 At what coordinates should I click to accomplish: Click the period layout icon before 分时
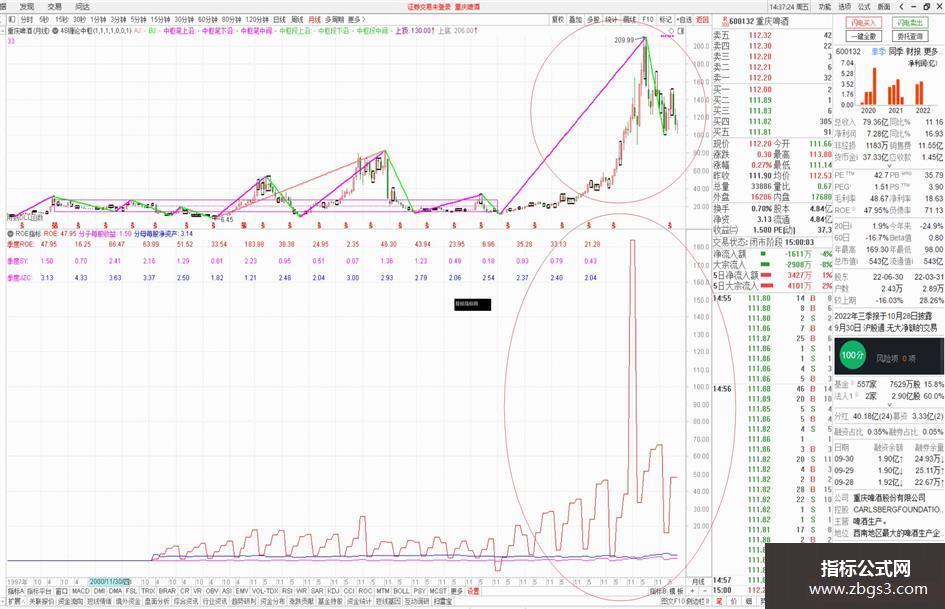pyautogui.click(x=11, y=20)
